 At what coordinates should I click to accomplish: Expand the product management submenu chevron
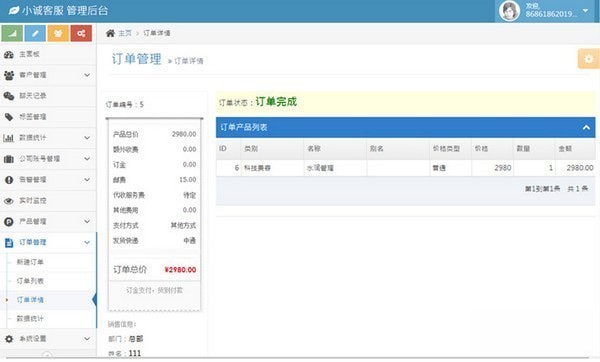[x=87, y=222]
